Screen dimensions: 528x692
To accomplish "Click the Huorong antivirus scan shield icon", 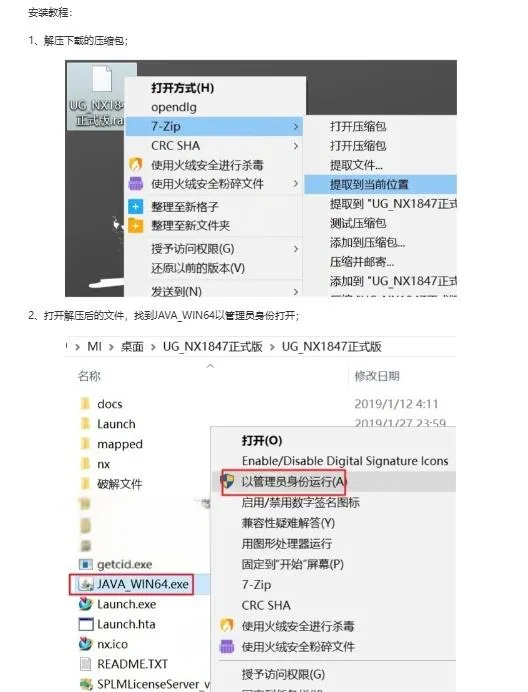I will [136, 165].
